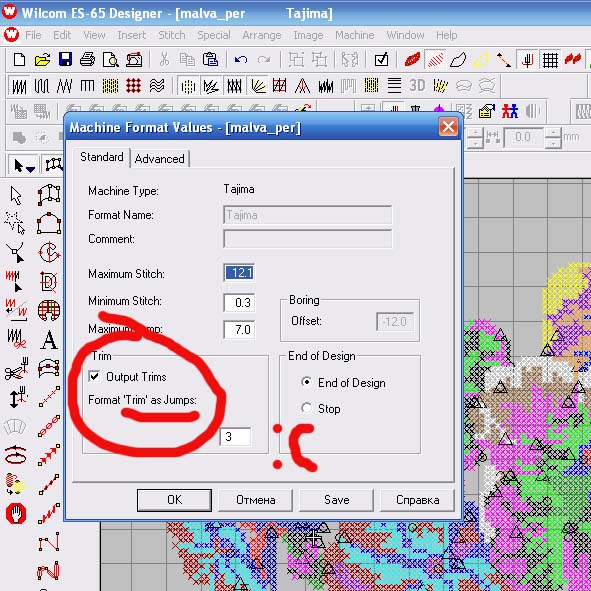591x591 pixels.
Task: Select the Lettering A tool
Action: (49, 340)
